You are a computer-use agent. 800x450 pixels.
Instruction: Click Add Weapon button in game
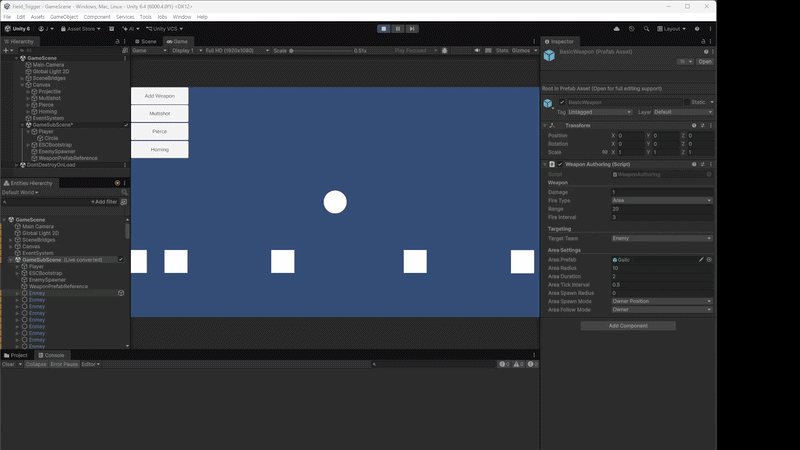tap(160, 96)
